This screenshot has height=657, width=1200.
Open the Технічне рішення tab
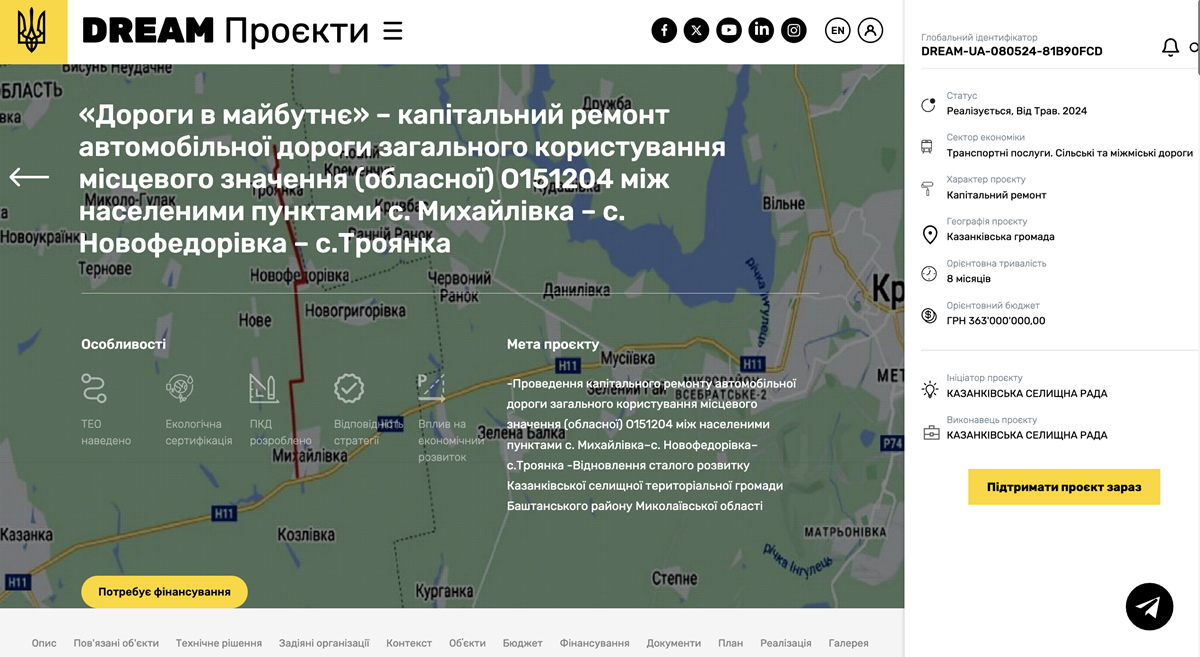pyautogui.click(x=219, y=643)
